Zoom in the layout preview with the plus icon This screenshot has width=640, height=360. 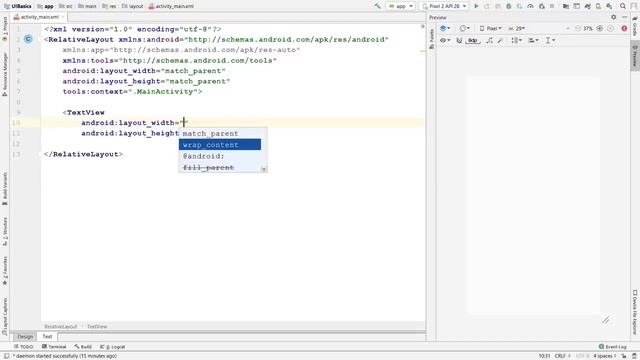point(600,29)
